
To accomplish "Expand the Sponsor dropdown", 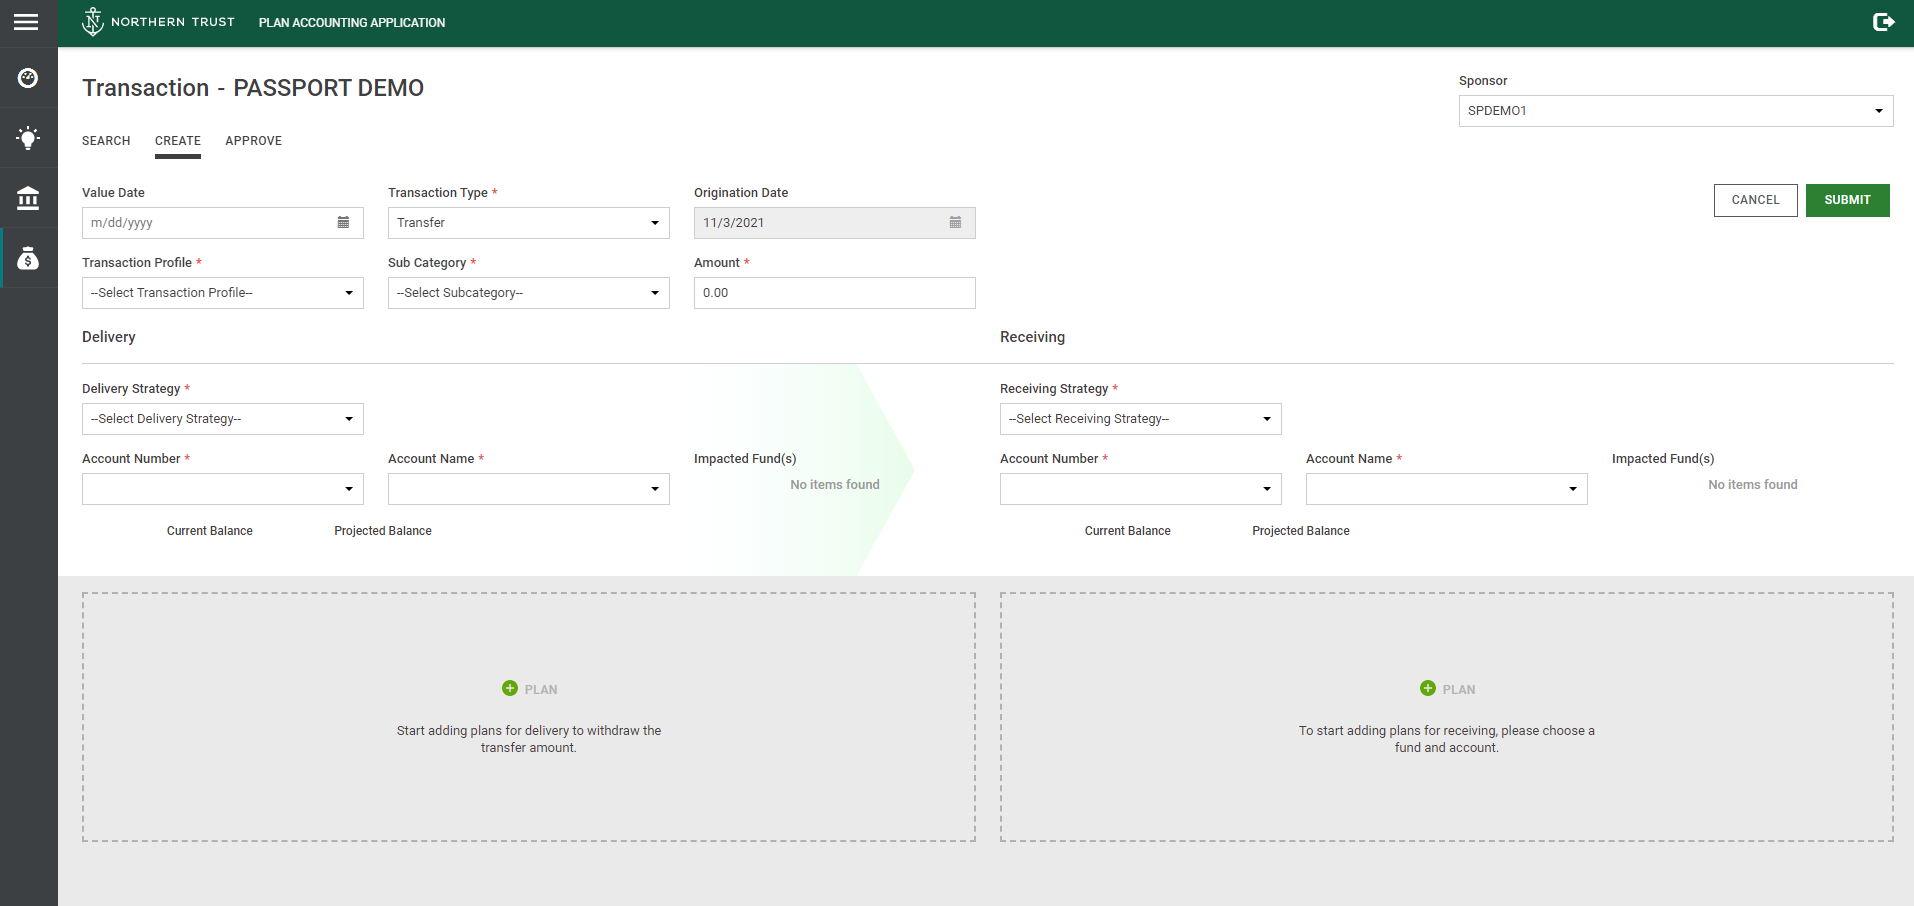I will 1675,111.
